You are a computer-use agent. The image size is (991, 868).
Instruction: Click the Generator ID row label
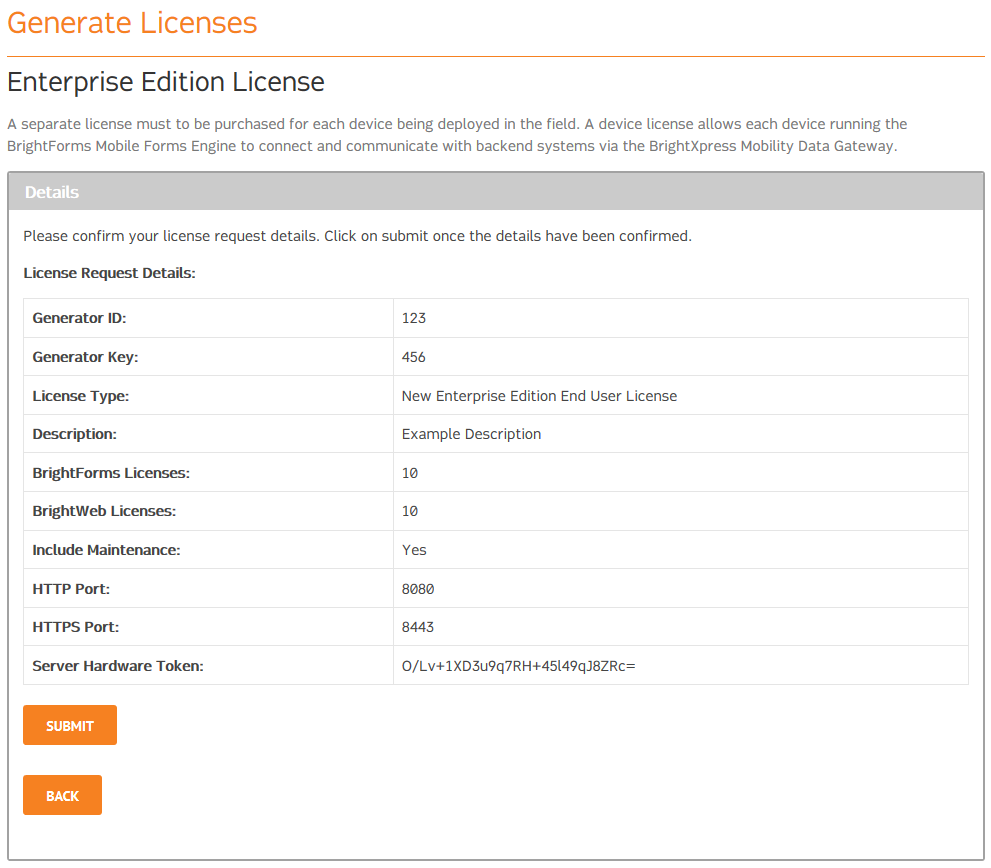click(79, 318)
